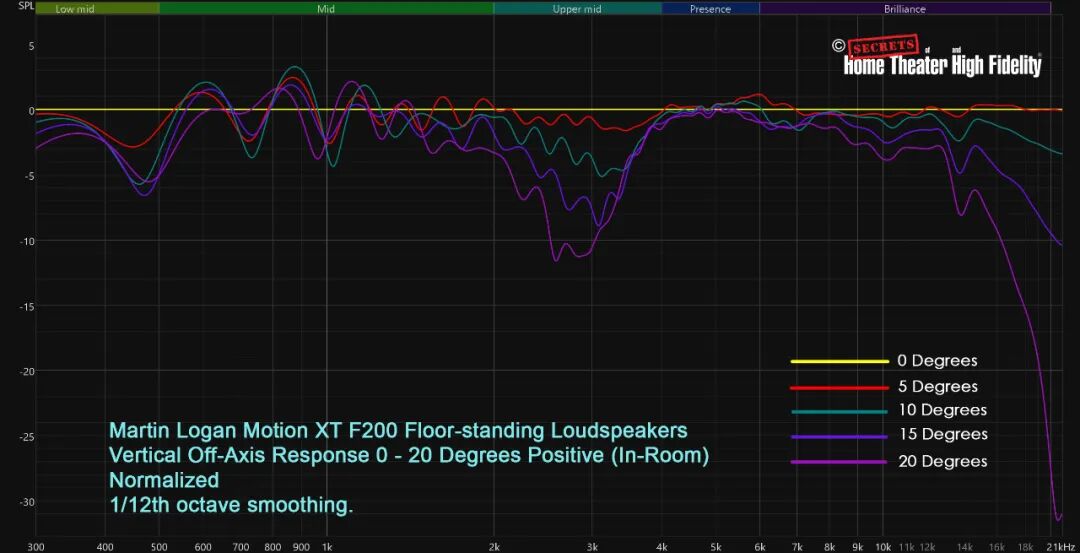Click the 300 frequency axis label
Viewport: 1080px width, 553px height.
(34, 546)
